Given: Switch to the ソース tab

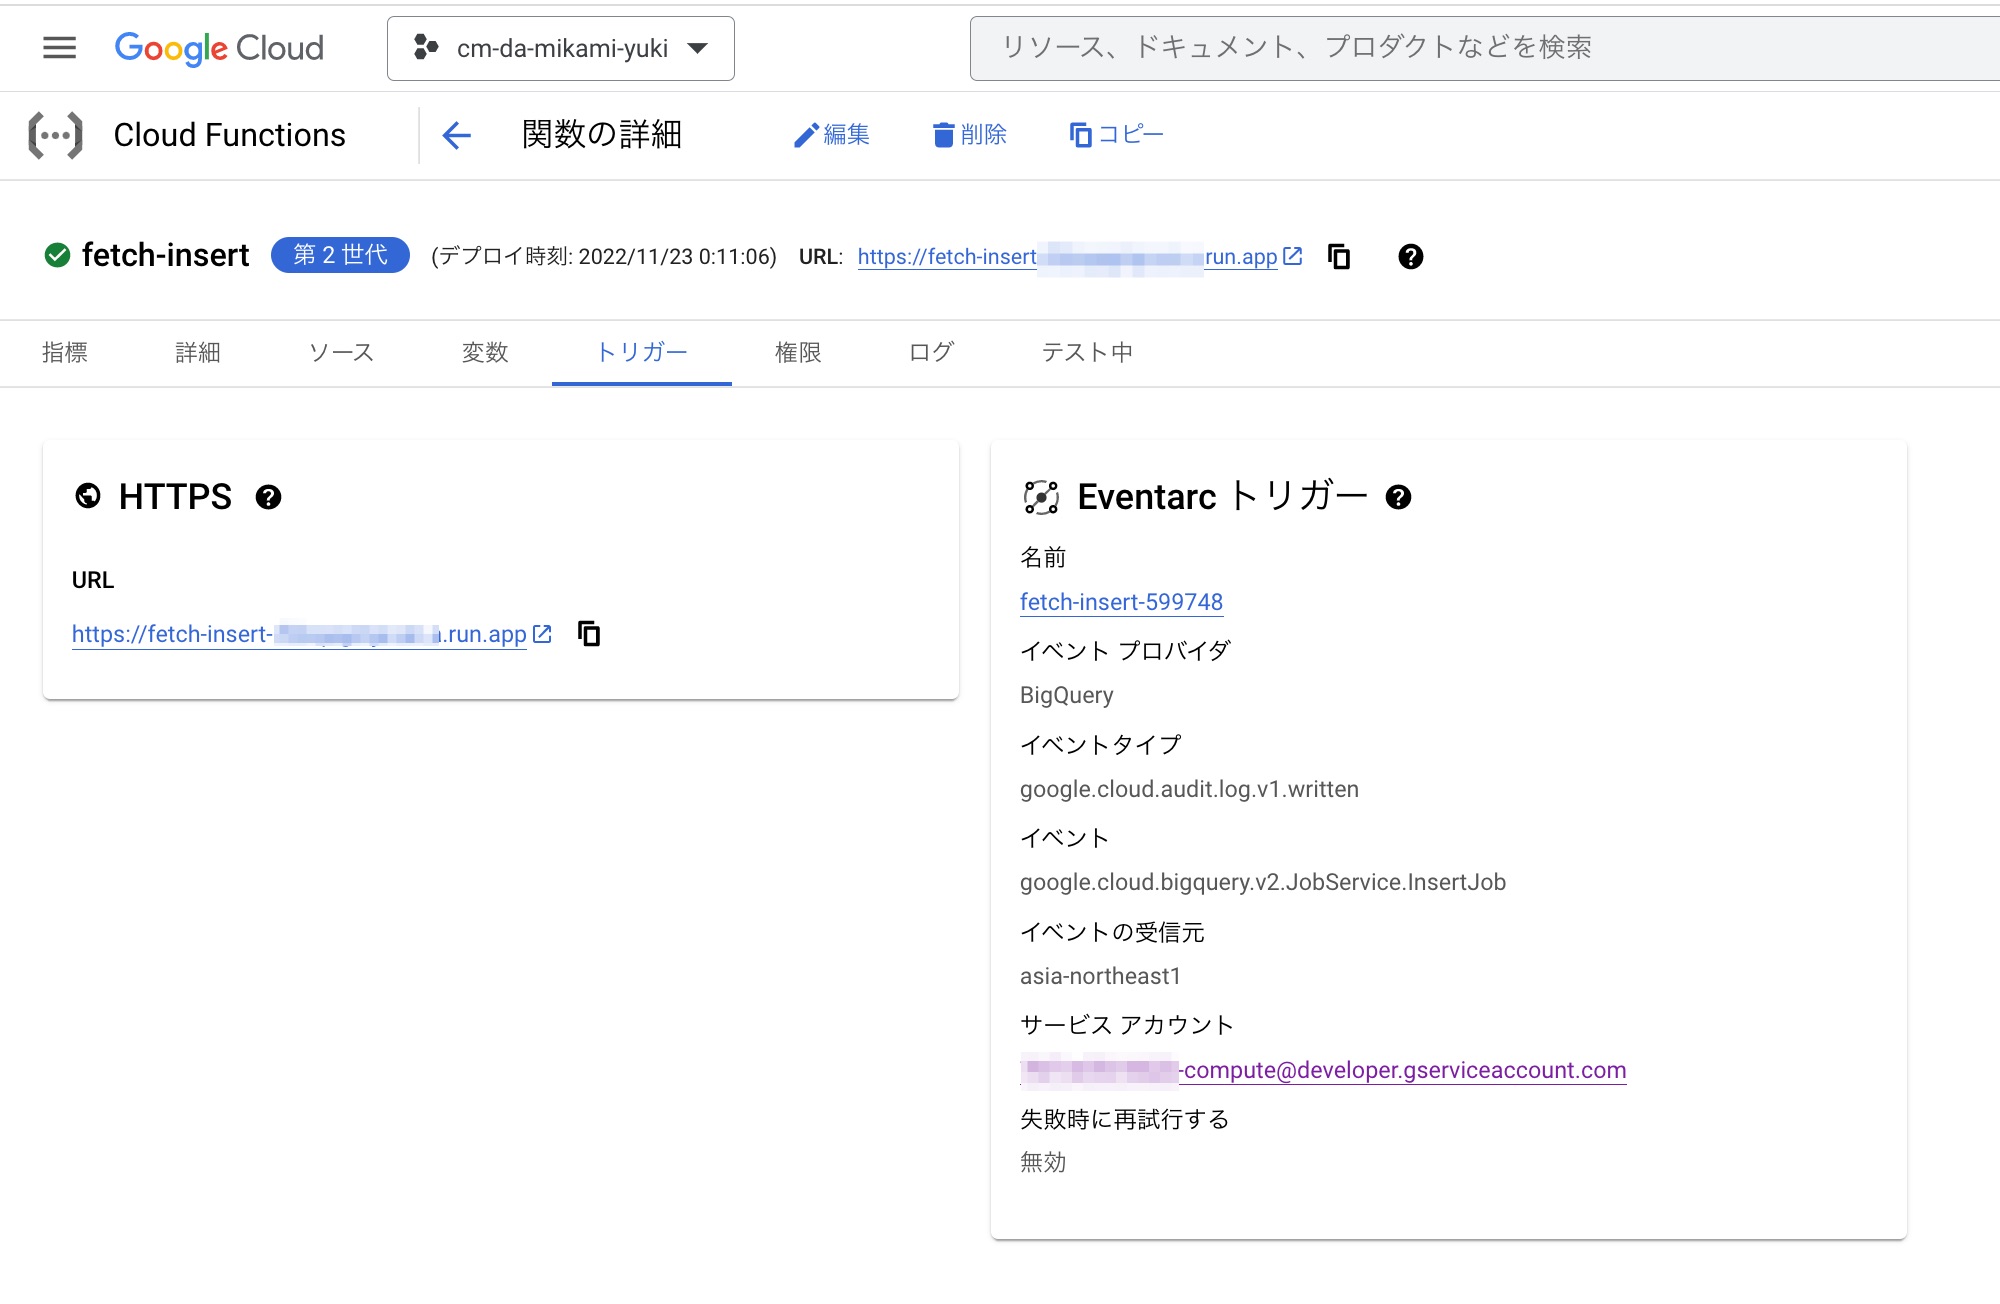Looking at the screenshot, I should [340, 353].
